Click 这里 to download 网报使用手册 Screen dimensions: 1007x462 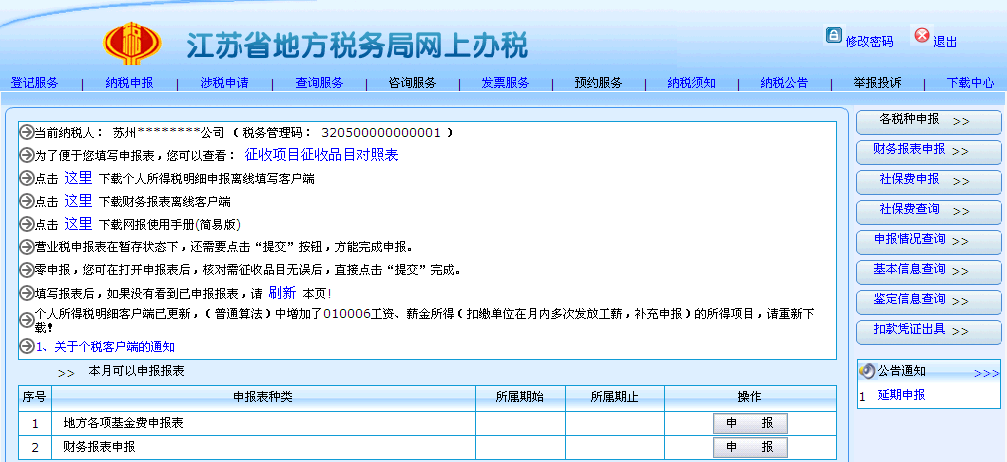click(78, 223)
